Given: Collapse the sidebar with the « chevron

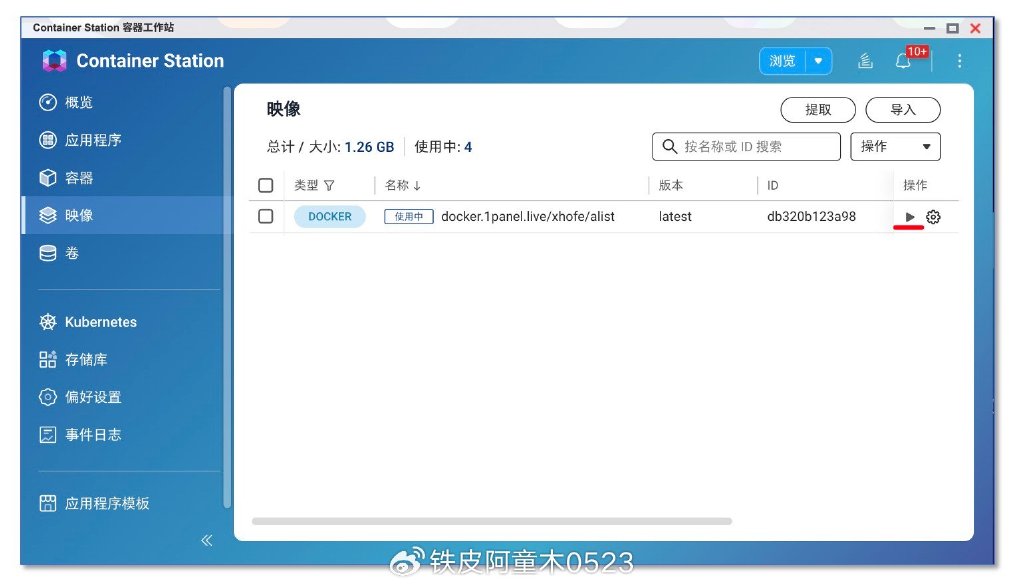Looking at the screenshot, I should 207,540.
